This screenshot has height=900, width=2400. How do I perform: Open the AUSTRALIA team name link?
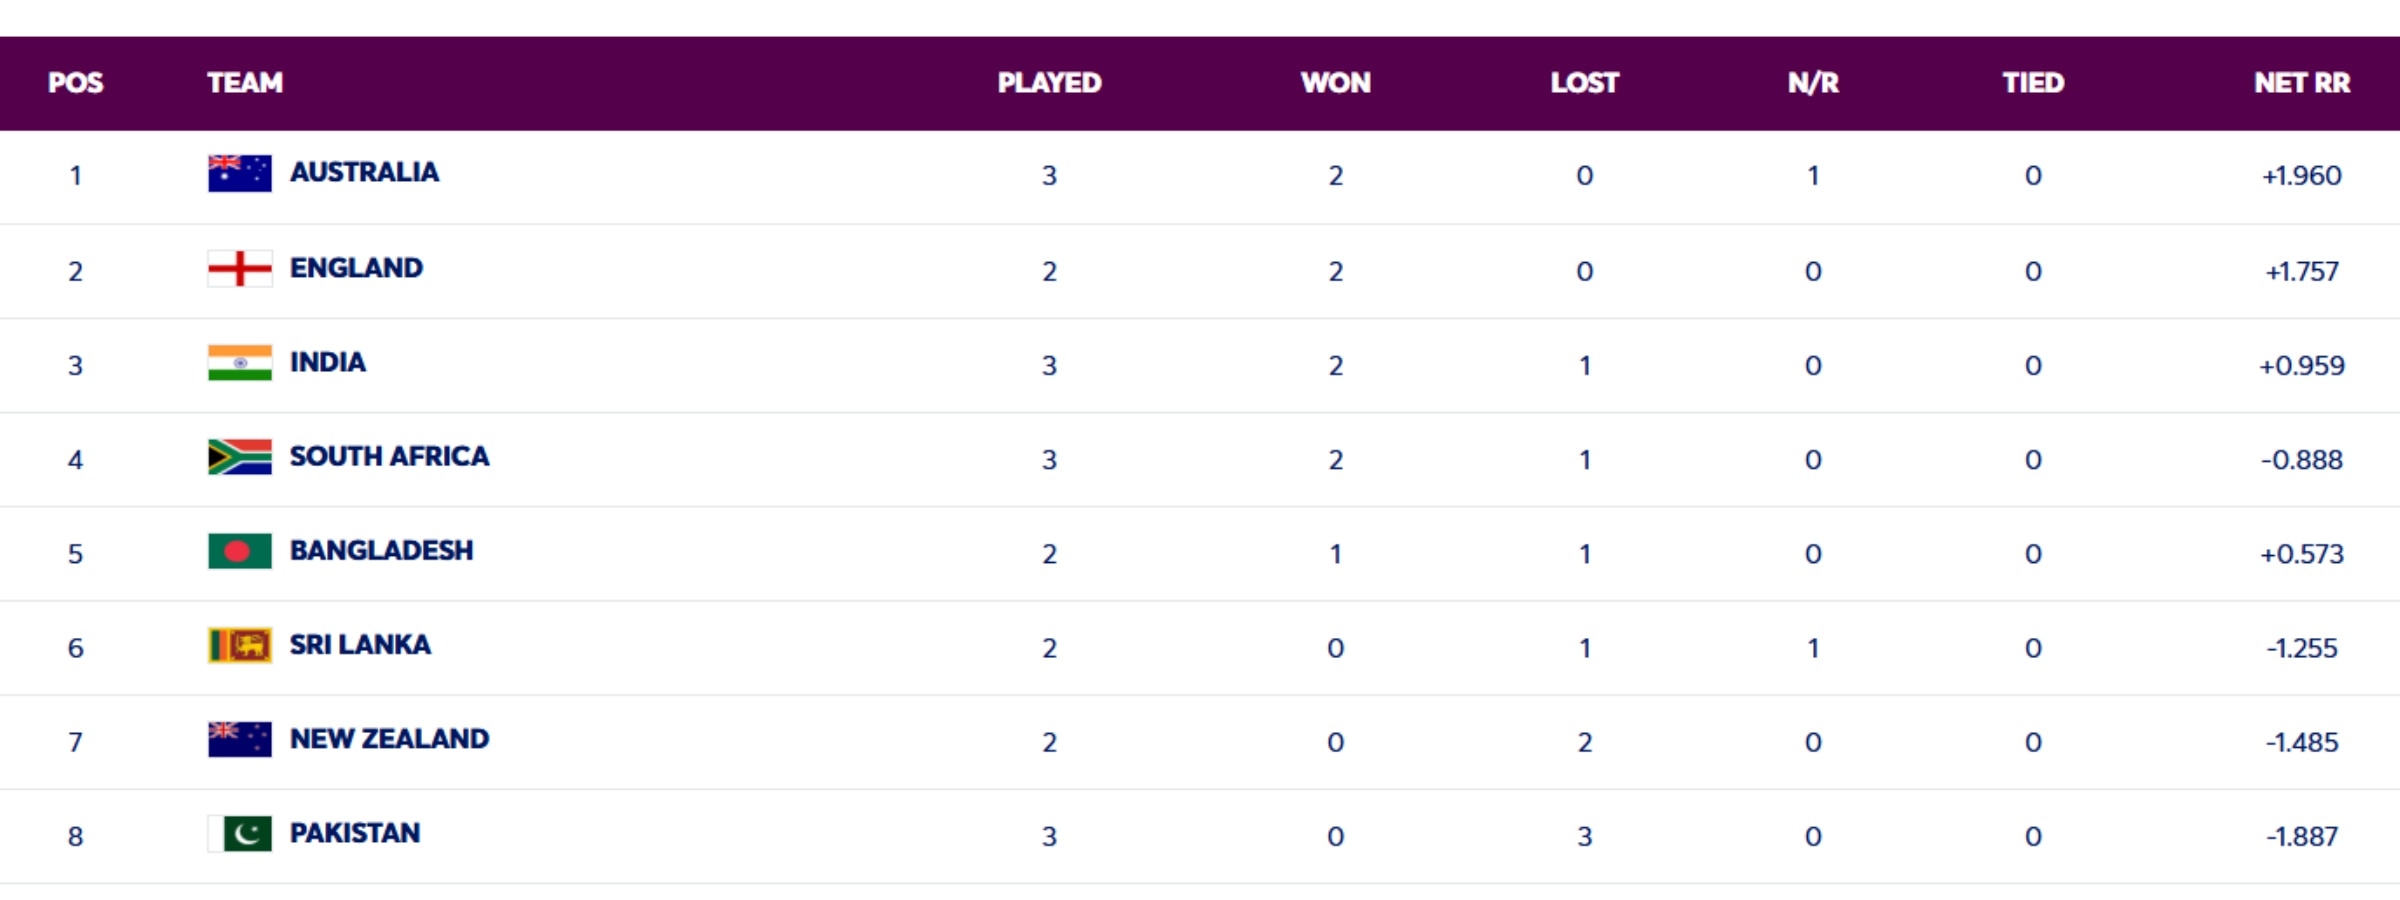[364, 172]
